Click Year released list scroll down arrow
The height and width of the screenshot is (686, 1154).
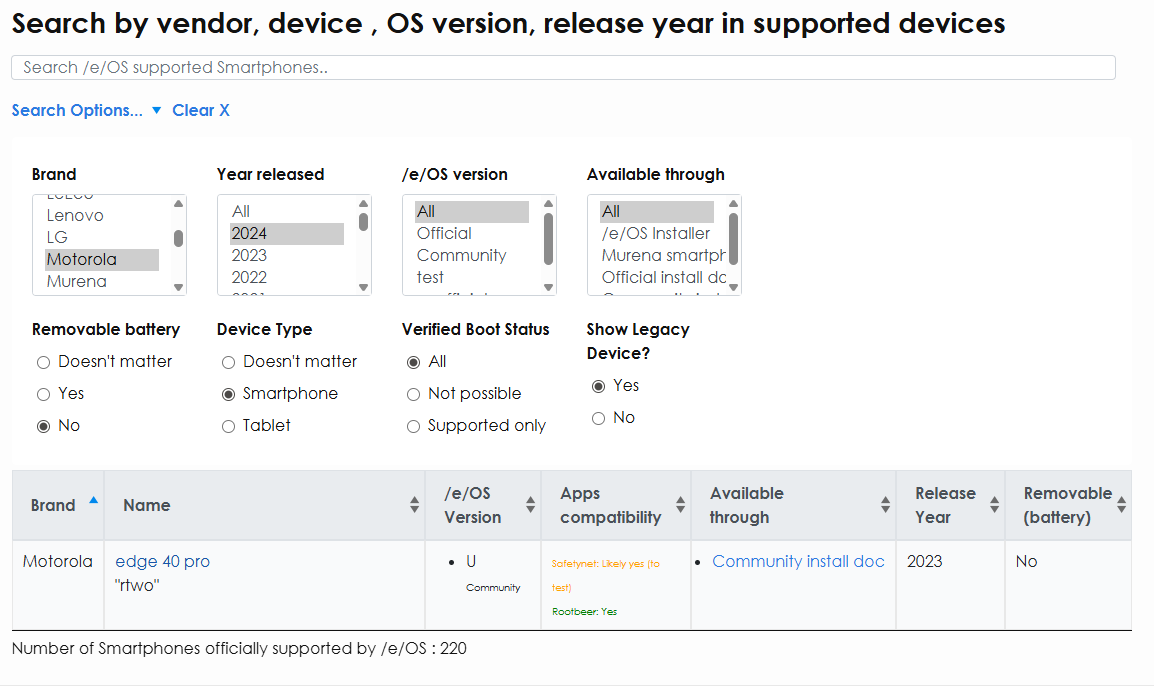pos(364,287)
